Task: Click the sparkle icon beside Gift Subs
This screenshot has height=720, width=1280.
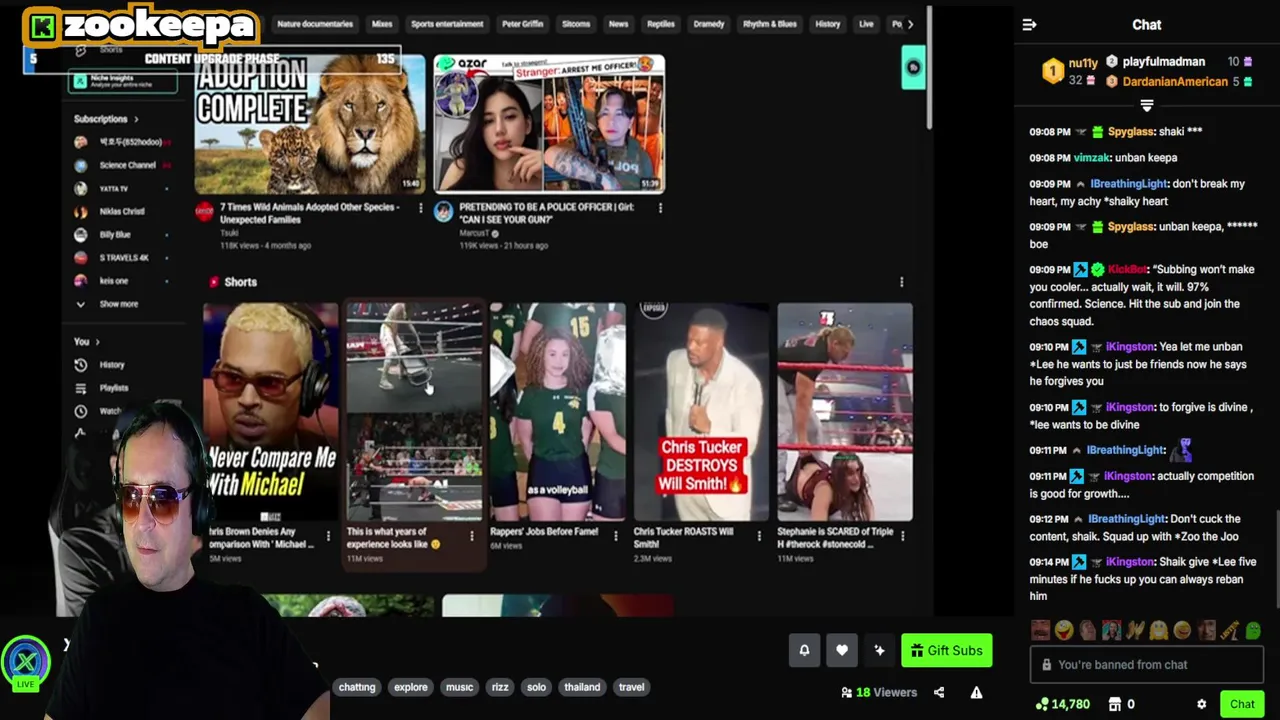Action: tap(879, 650)
